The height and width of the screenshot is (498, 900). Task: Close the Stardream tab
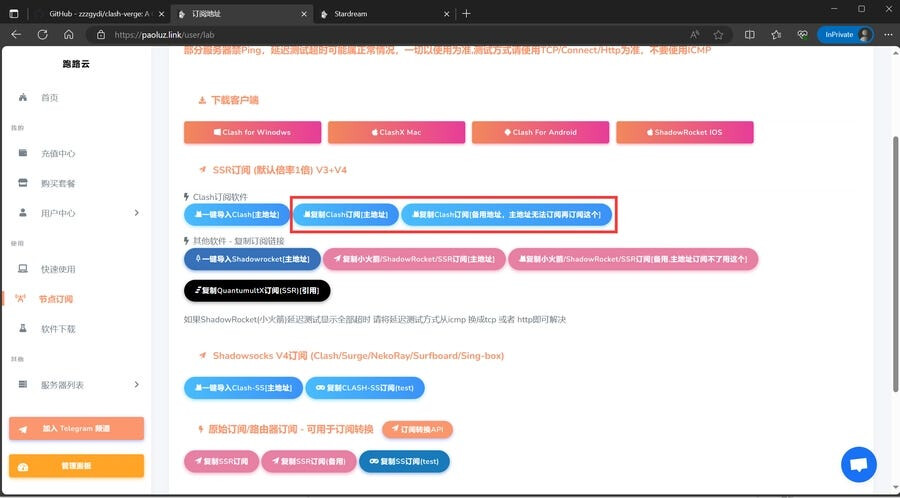(x=446, y=14)
